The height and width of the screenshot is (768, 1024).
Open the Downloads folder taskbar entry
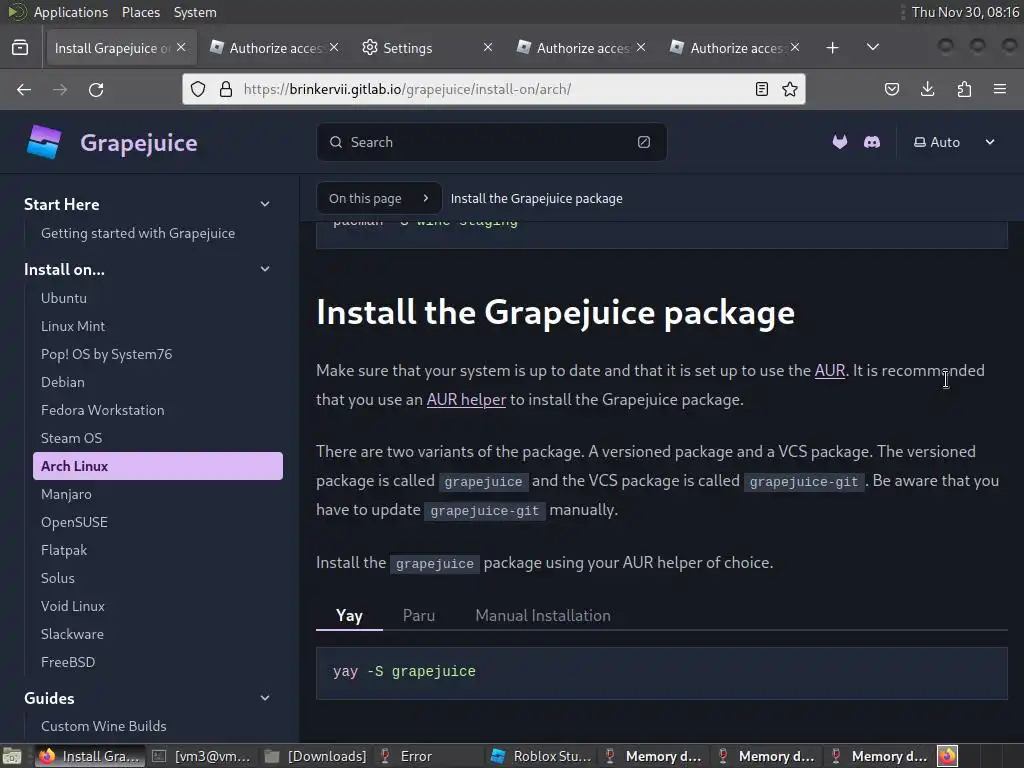(x=317, y=756)
